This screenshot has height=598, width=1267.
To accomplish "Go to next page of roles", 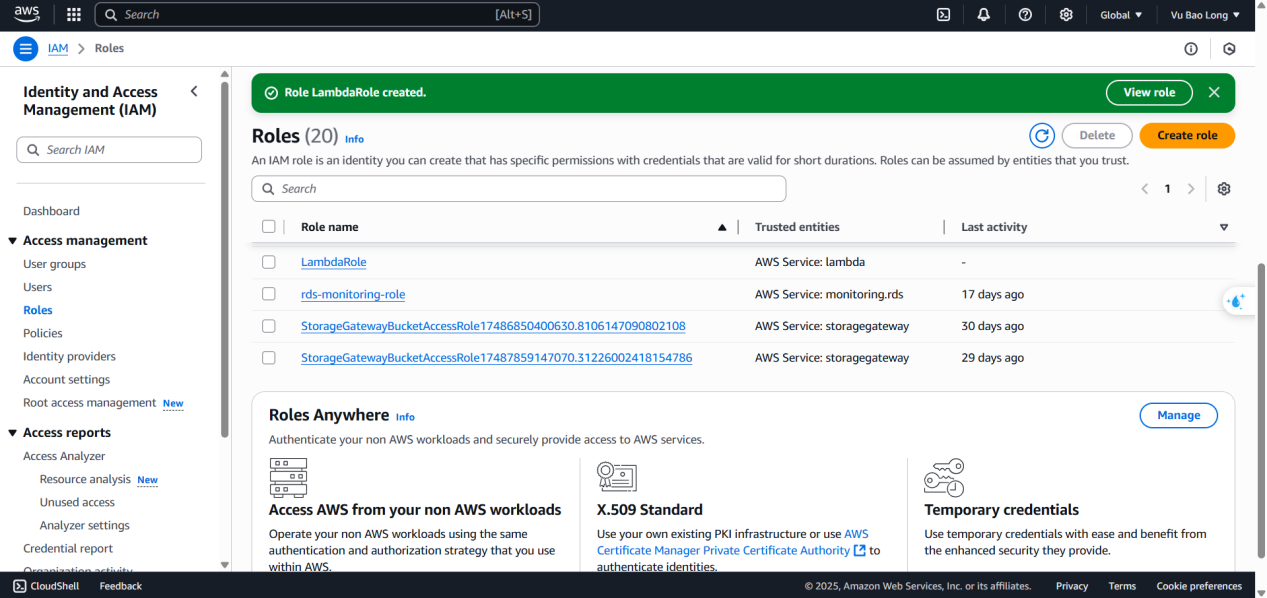I will coord(1190,189).
